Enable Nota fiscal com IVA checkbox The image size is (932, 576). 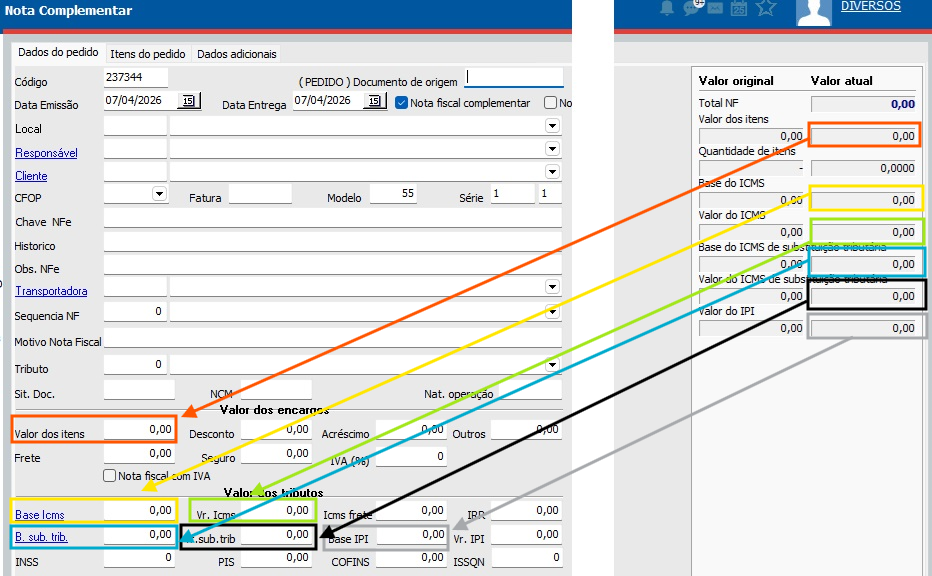[110, 476]
